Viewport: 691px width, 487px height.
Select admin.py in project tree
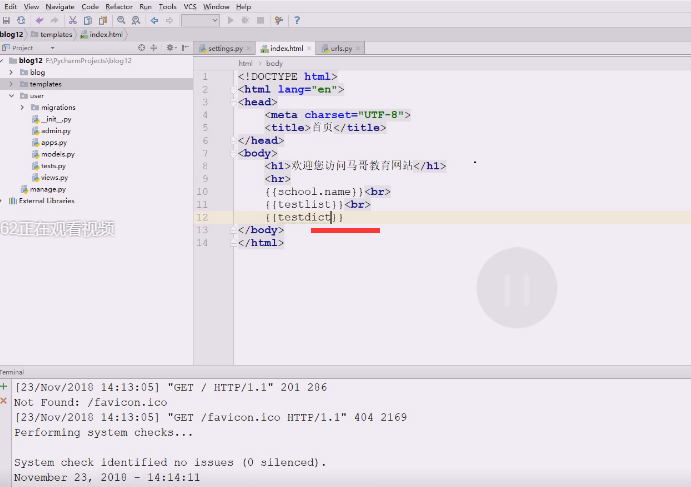click(56, 131)
